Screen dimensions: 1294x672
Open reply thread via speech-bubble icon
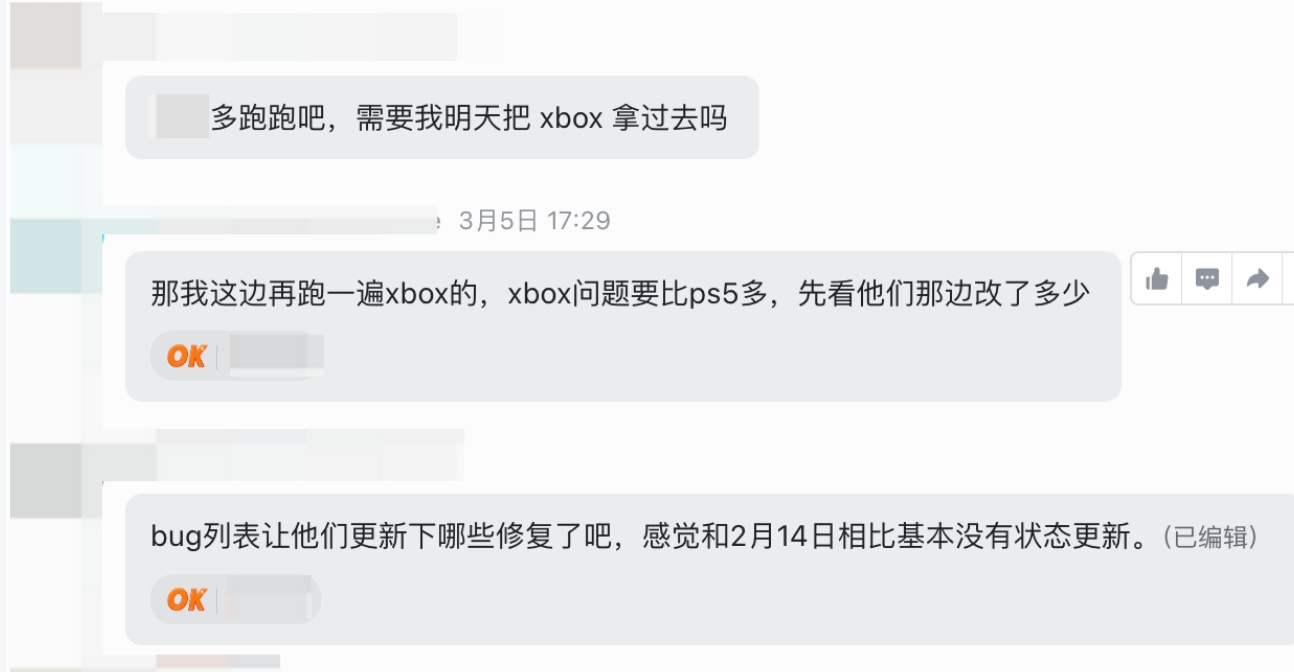pyautogui.click(x=1207, y=279)
